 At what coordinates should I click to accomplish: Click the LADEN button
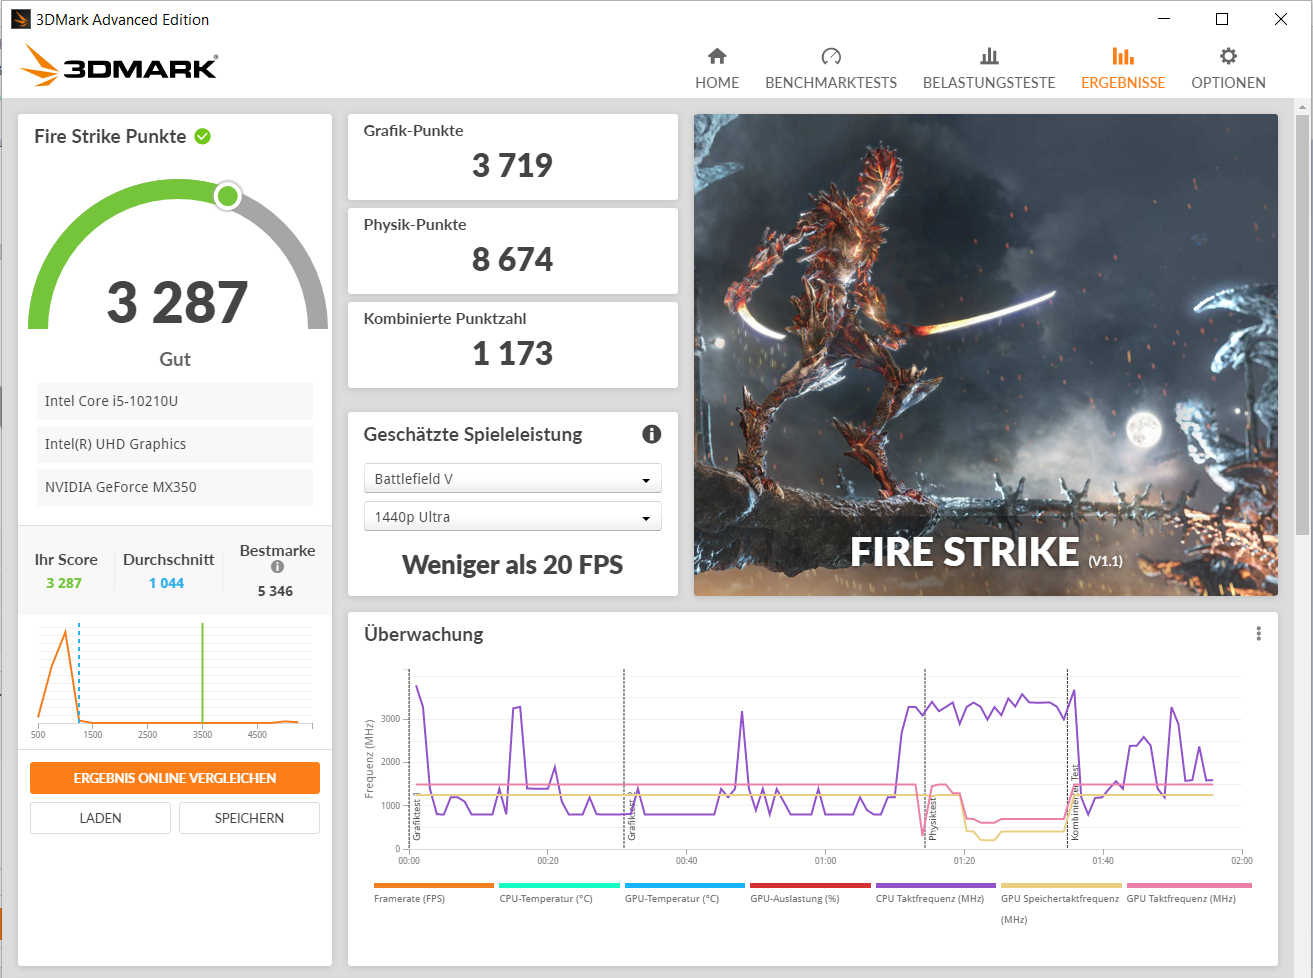click(x=100, y=818)
